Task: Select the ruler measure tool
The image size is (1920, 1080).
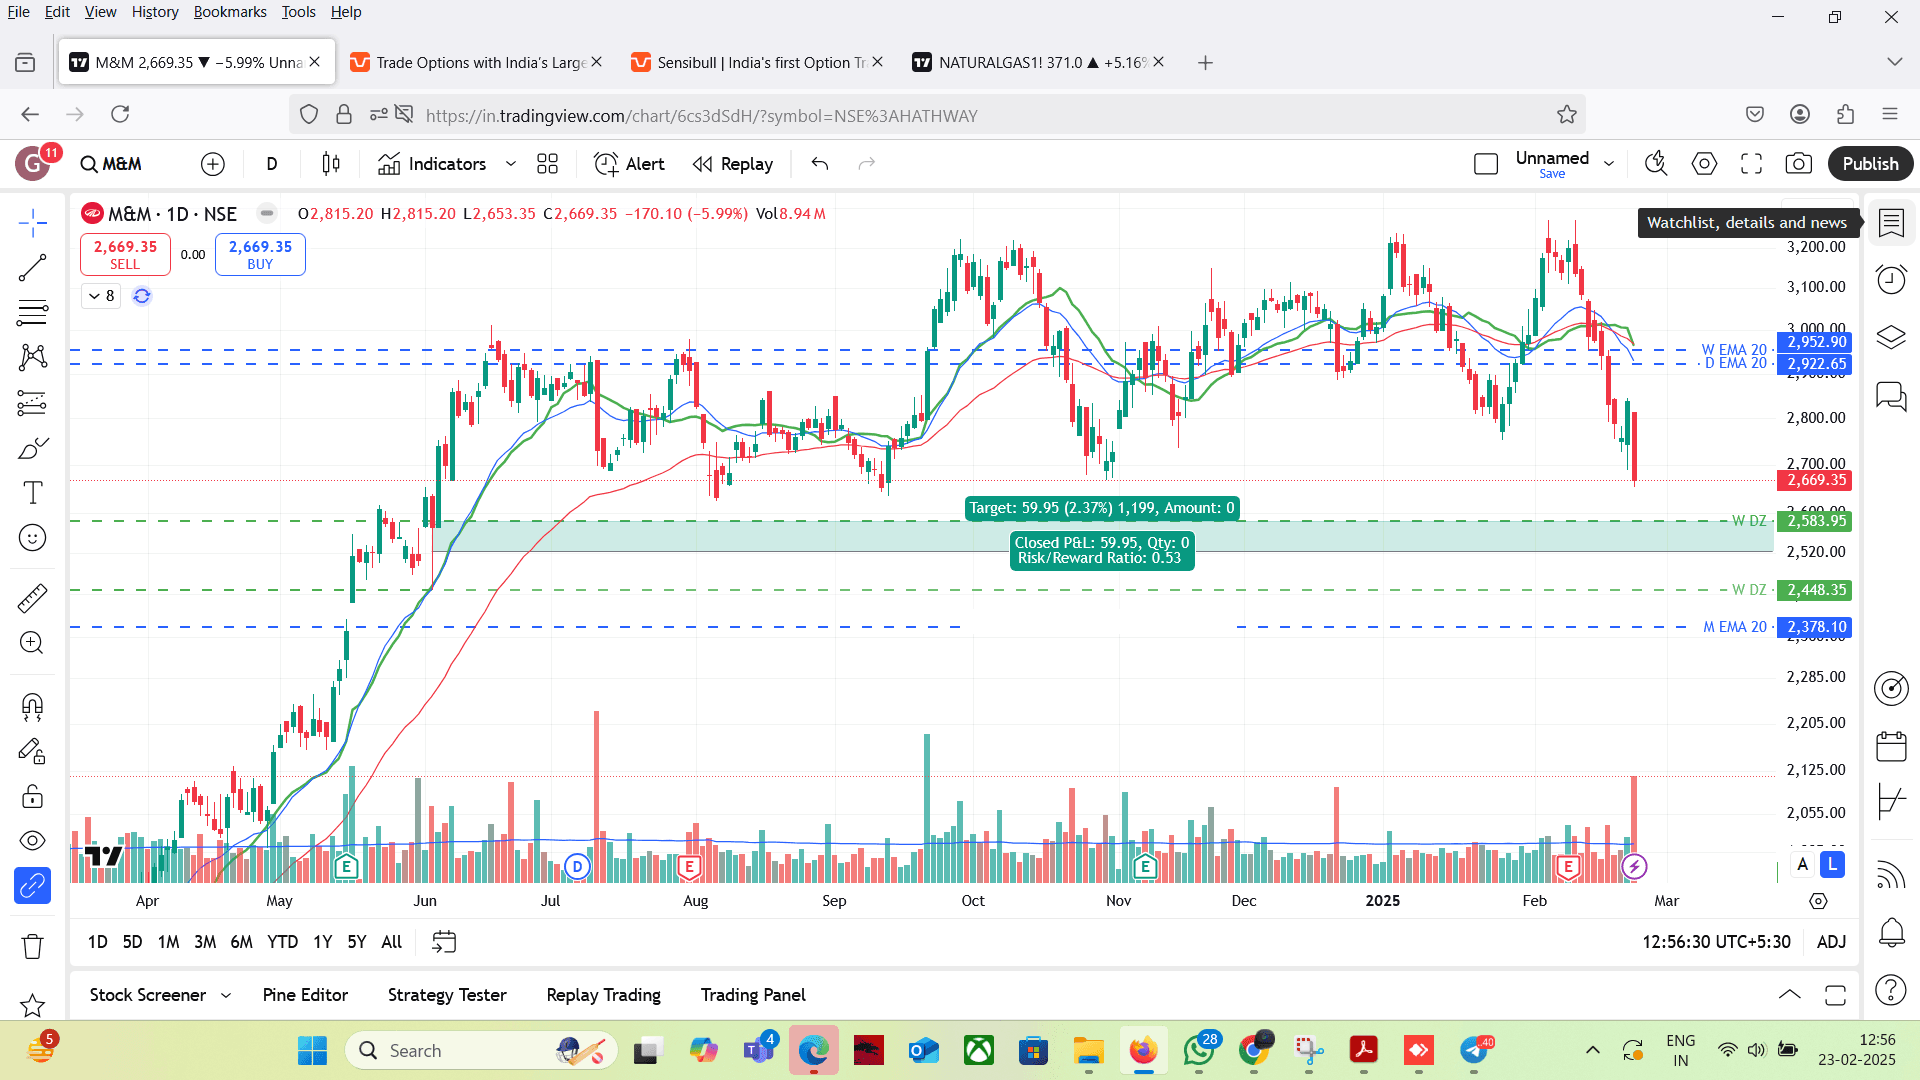Action: pos(32,598)
